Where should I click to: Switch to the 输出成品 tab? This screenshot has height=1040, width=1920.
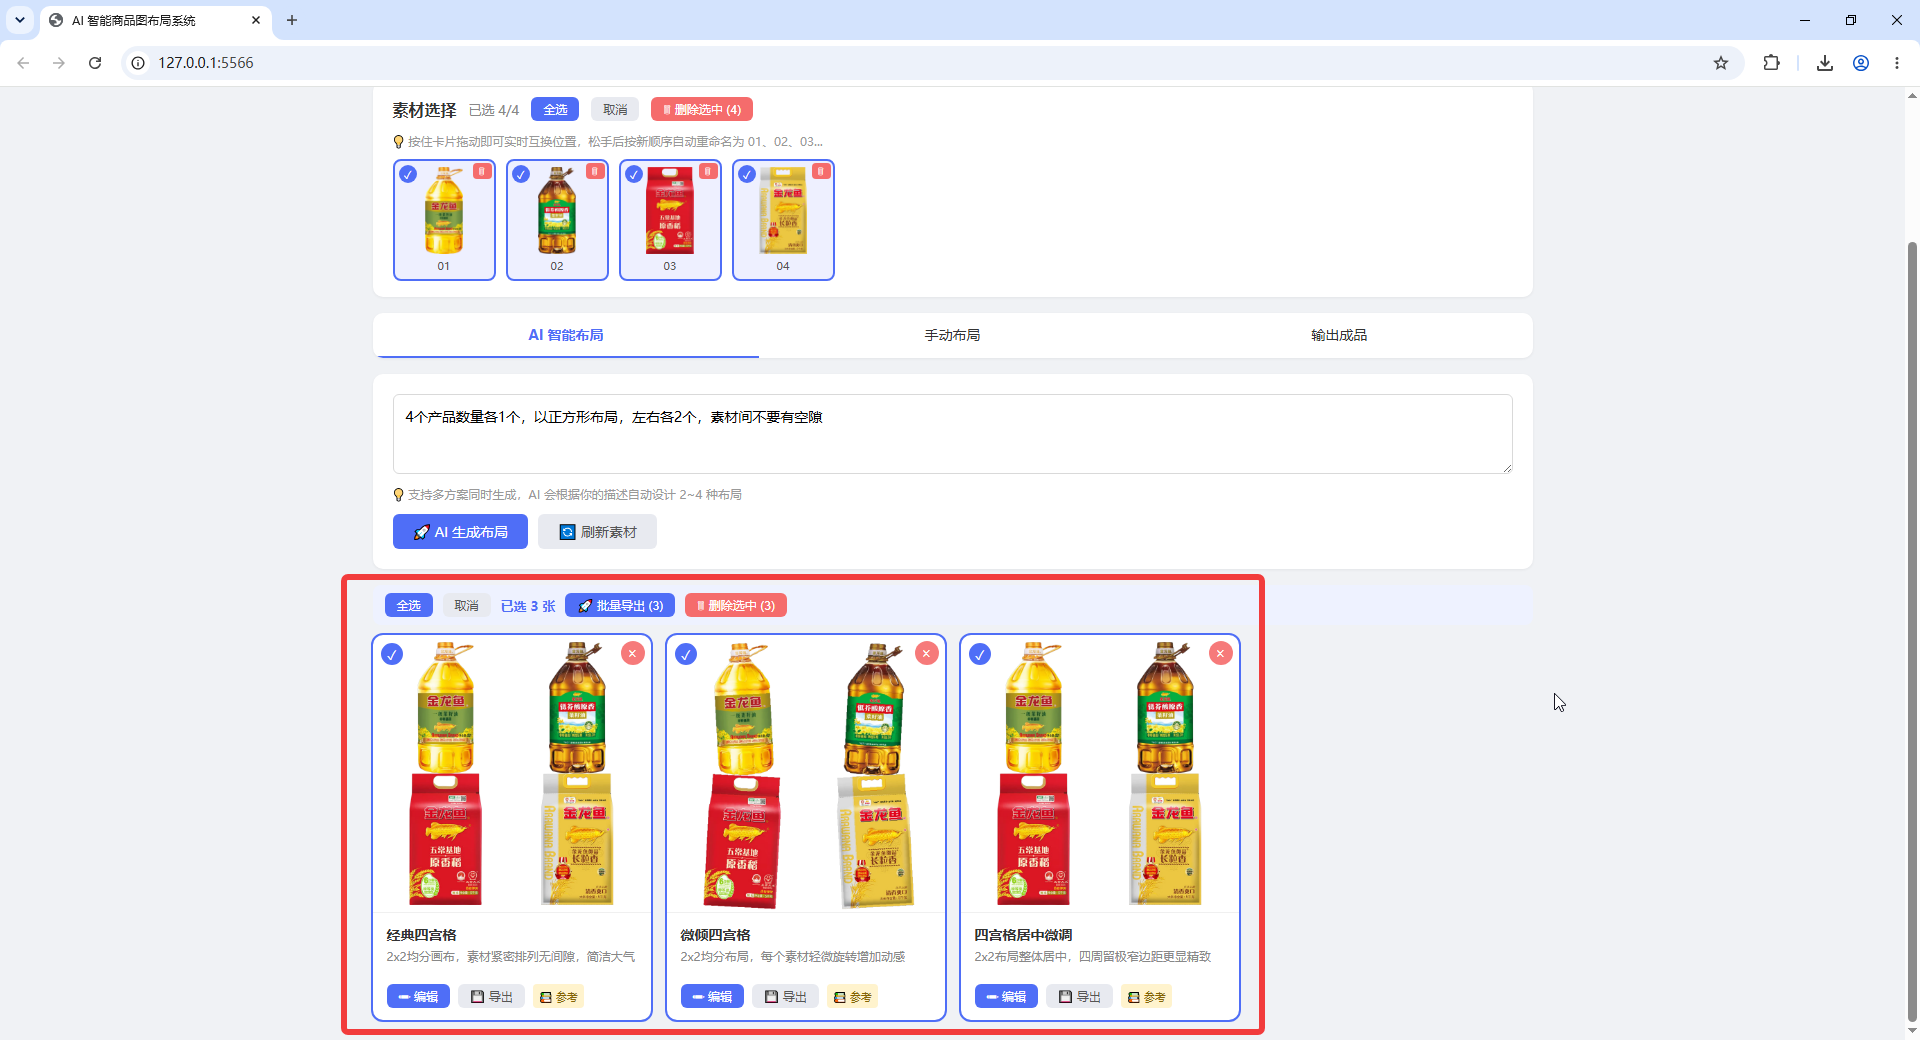click(x=1339, y=335)
